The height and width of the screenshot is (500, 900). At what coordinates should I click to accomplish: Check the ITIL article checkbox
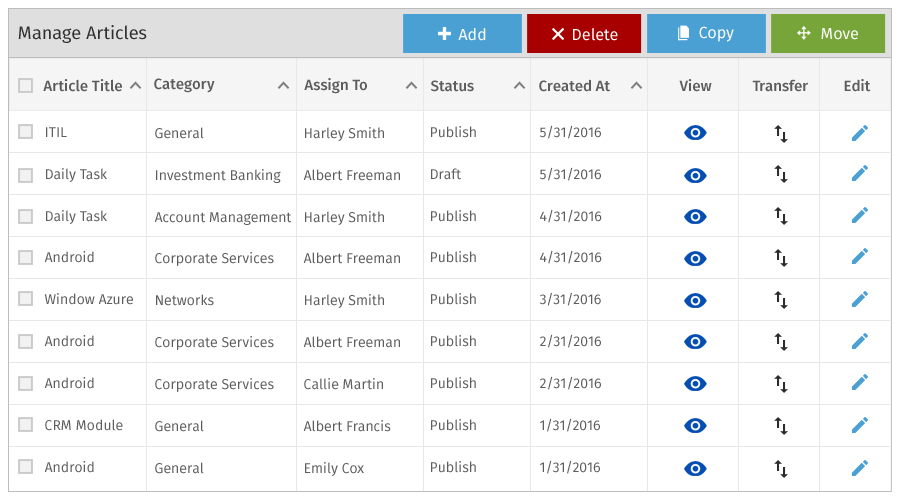click(x=25, y=131)
